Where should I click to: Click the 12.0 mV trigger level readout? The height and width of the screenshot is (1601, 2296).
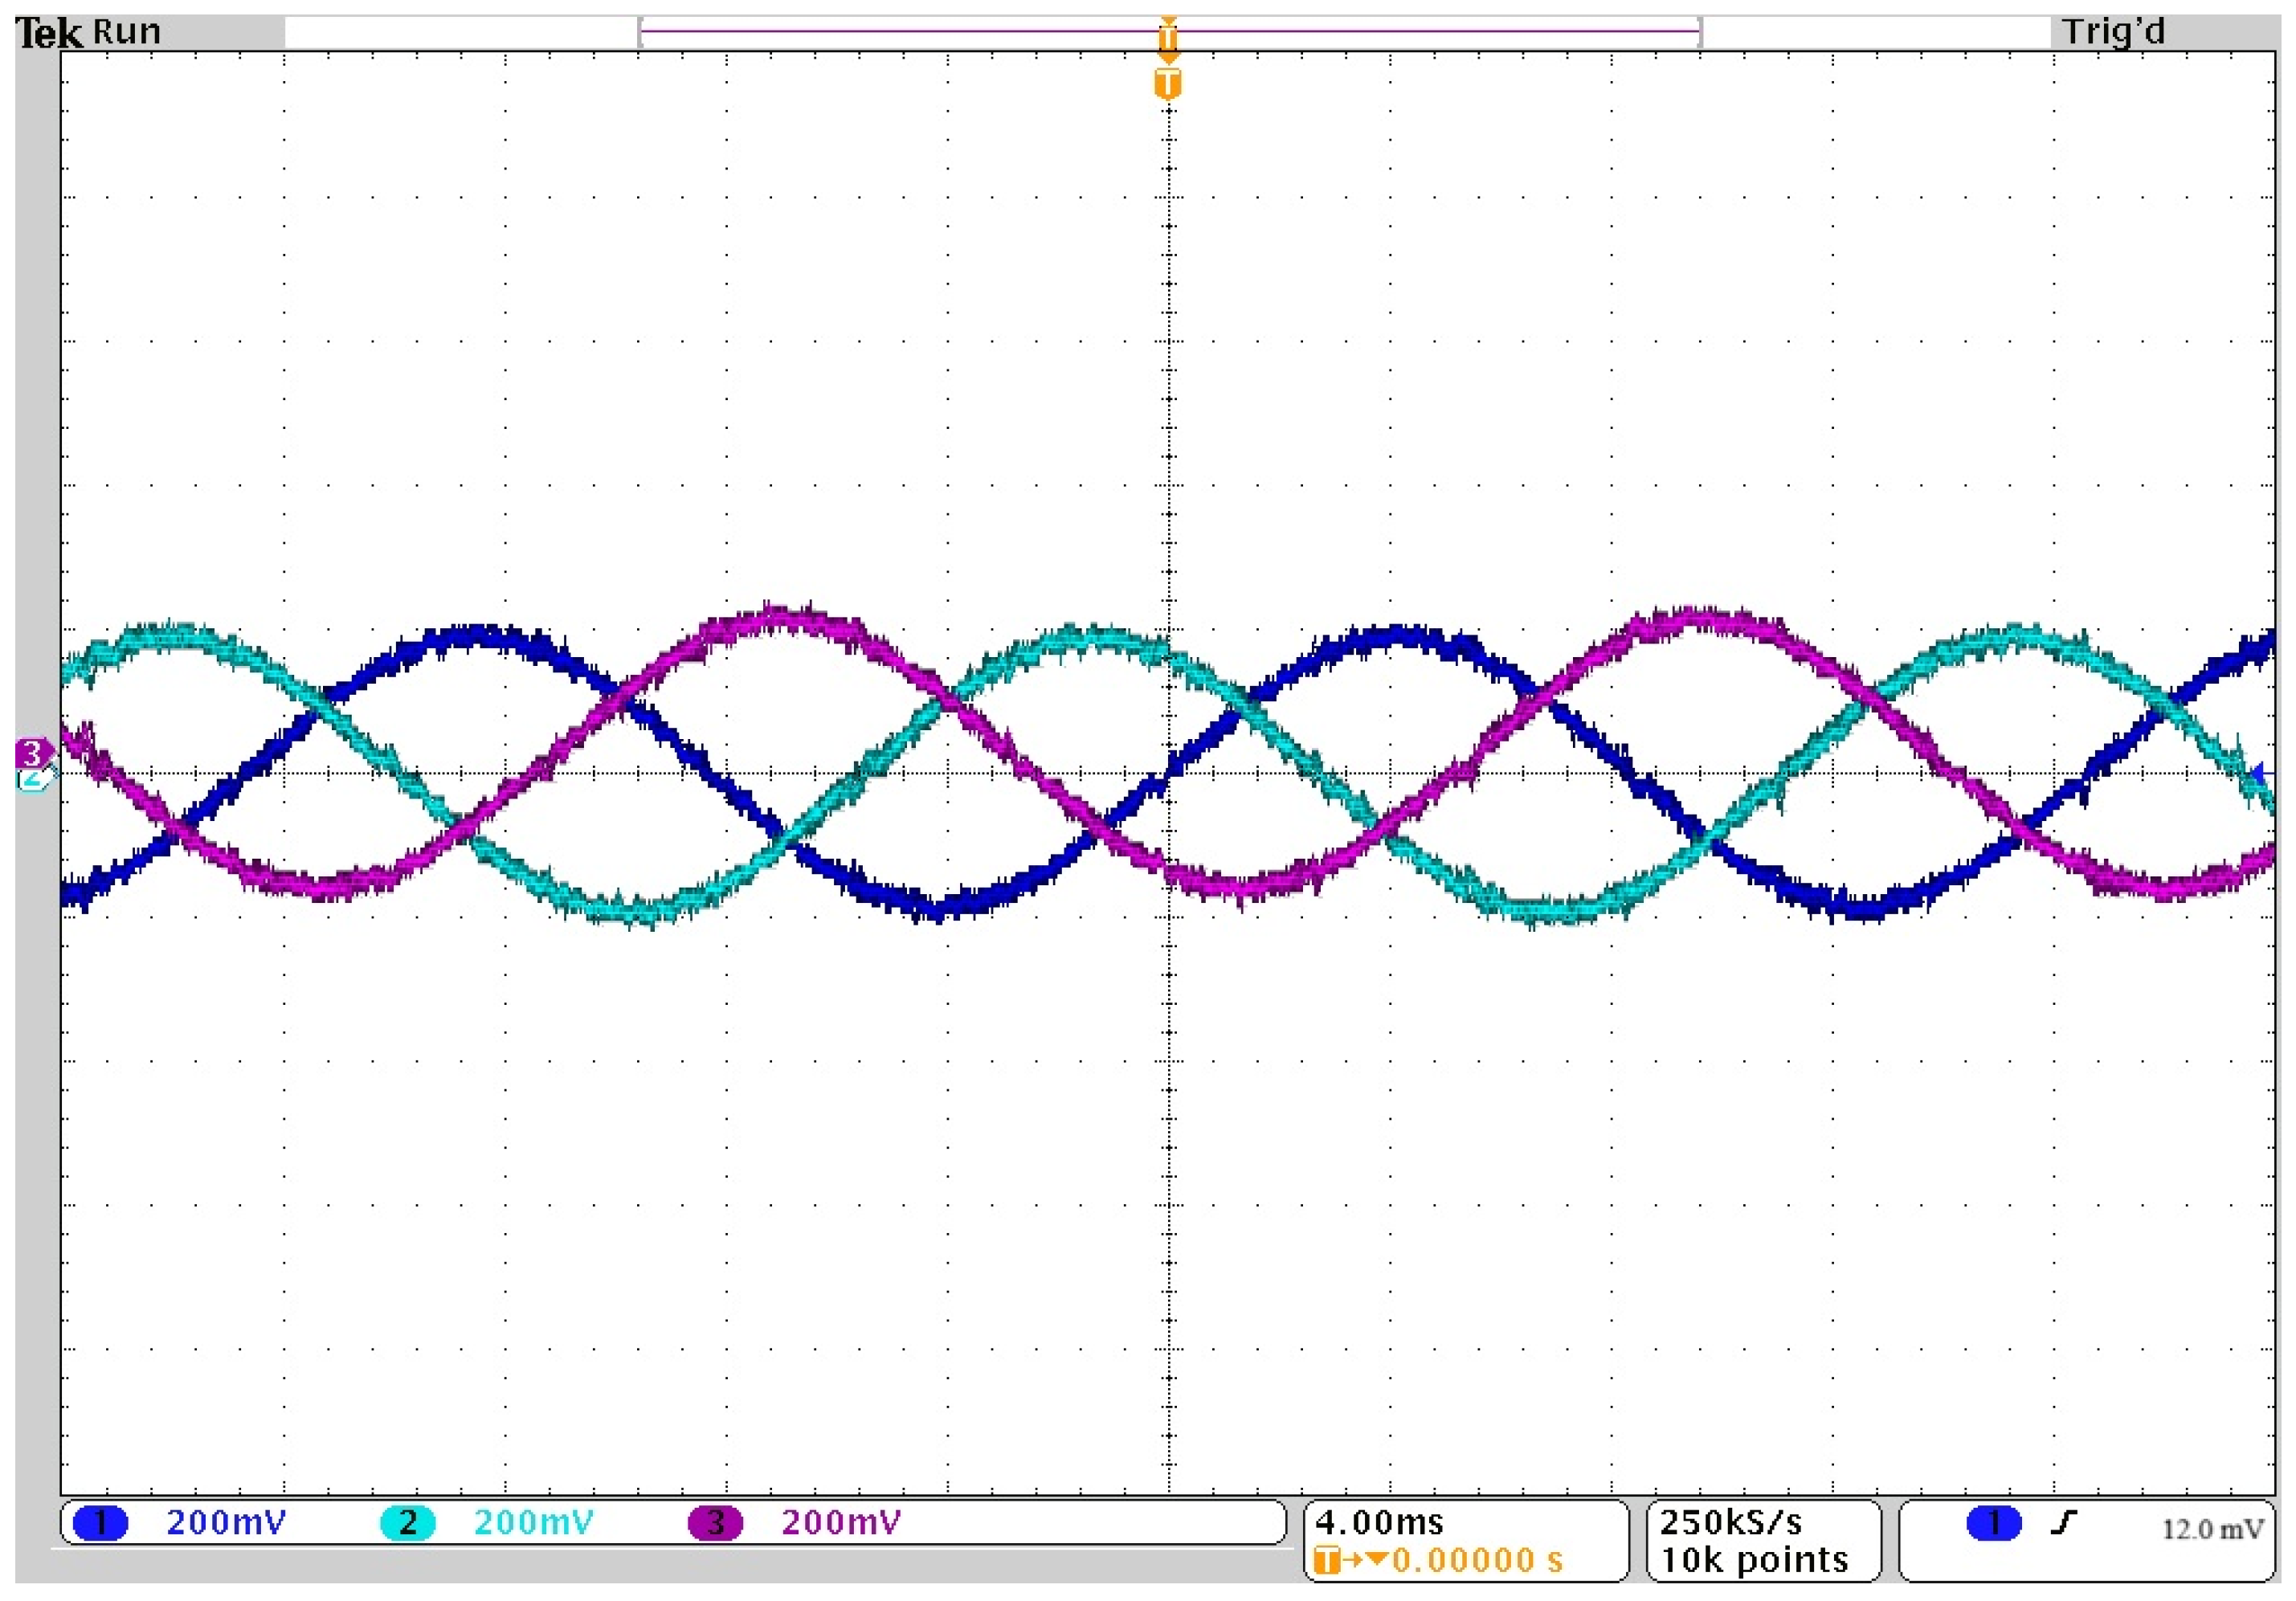tap(2212, 1529)
